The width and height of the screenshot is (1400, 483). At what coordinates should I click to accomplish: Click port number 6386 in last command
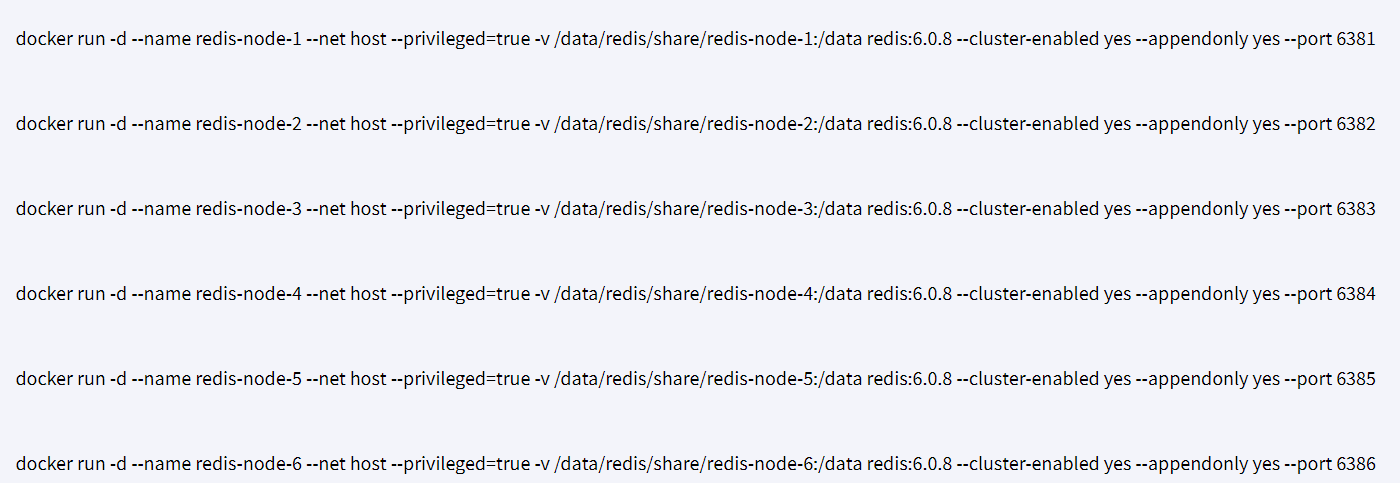pyautogui.click(x=1355, y=464)
